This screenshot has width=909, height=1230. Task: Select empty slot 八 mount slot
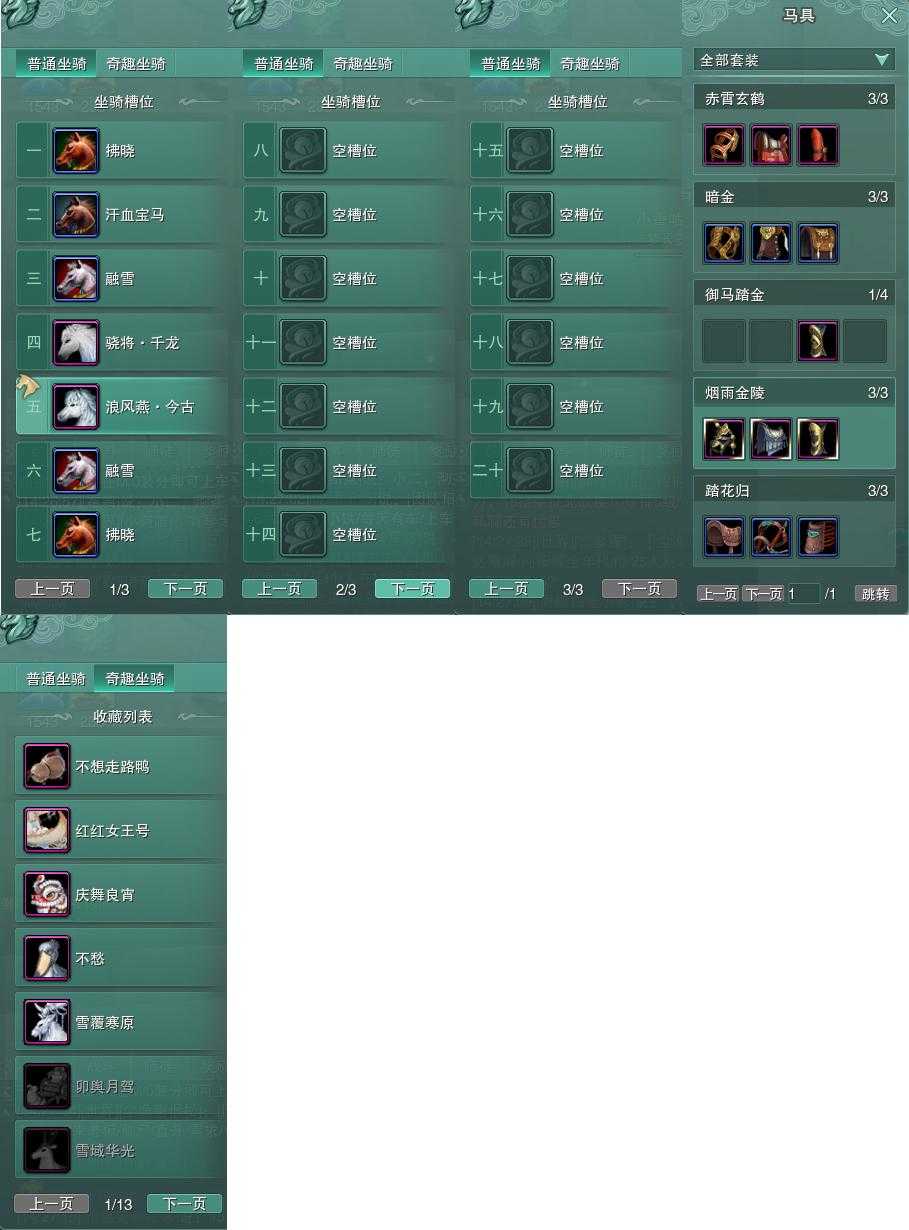(x=349, y=151)
